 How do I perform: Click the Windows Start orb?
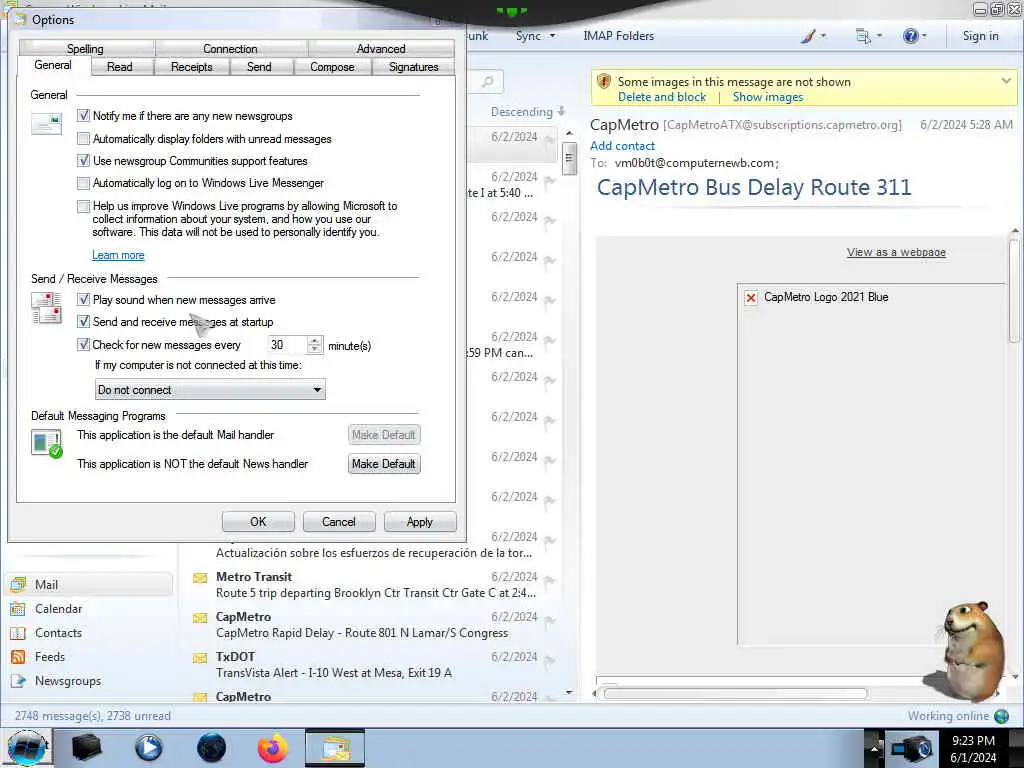coord(27,748)
